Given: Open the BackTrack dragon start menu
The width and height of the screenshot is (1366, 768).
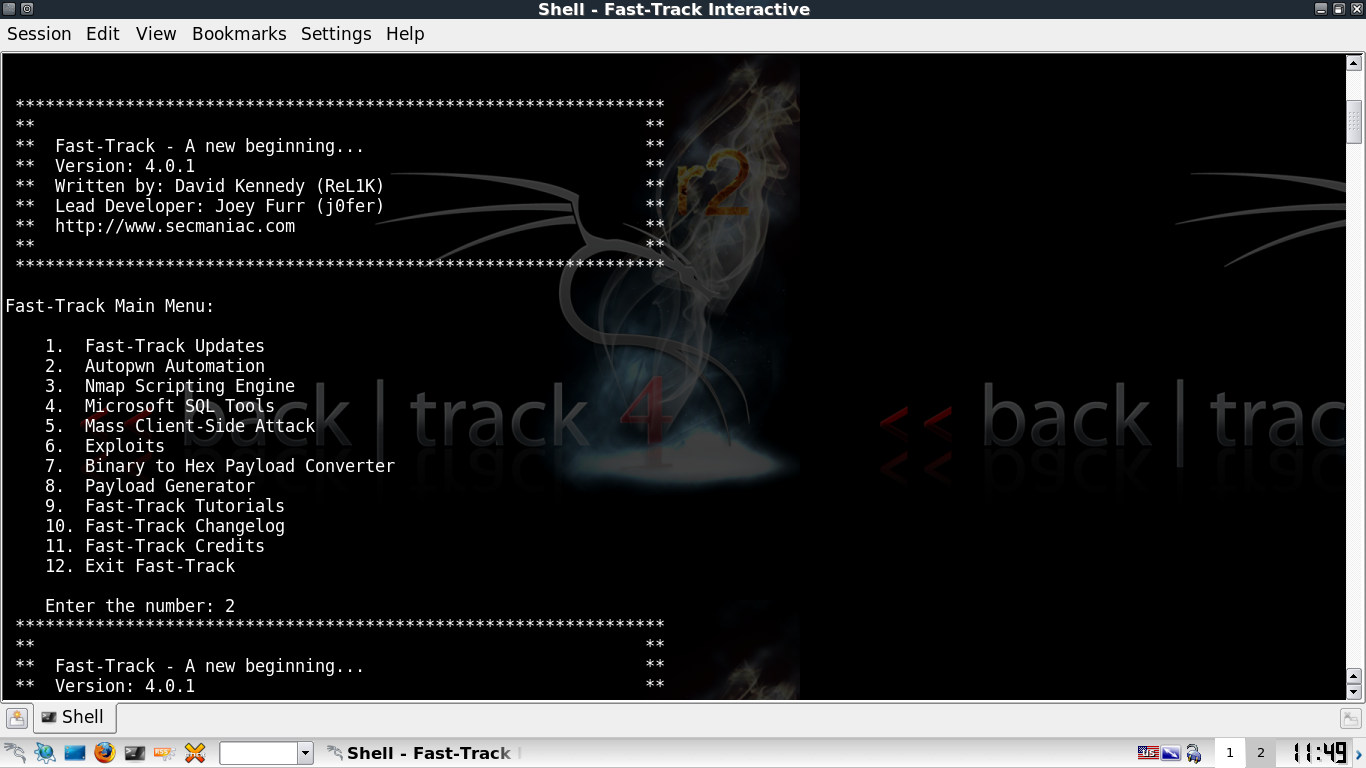Looking at the screenshot, I should pyautogui.click(x=15, y=753).
